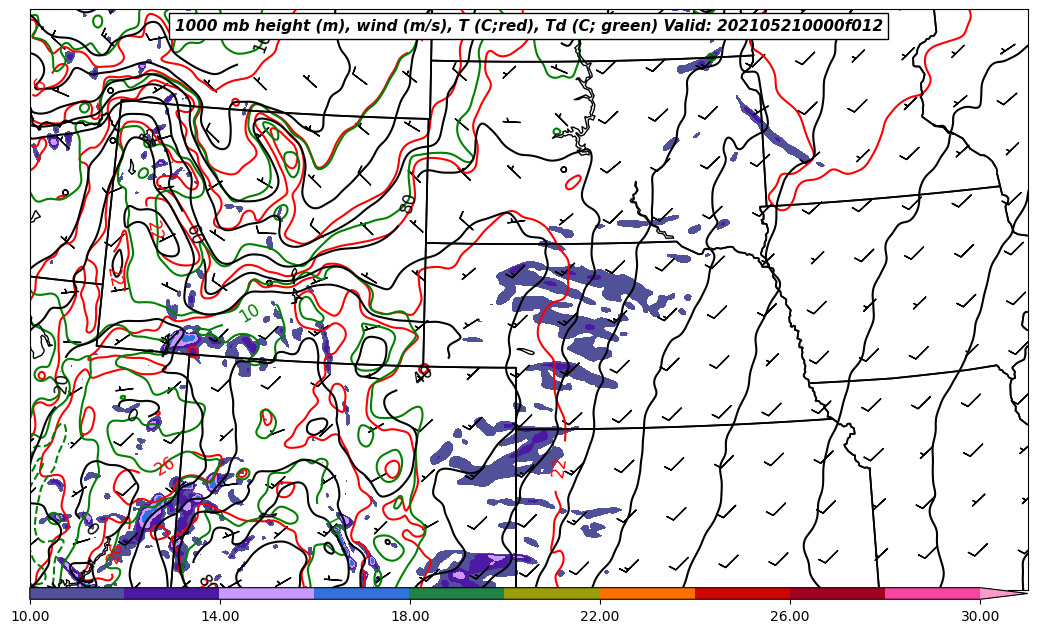Click the 30.00 colorbar tick label
This screenshot has width=1037, height=633.
tap(980, 616)
